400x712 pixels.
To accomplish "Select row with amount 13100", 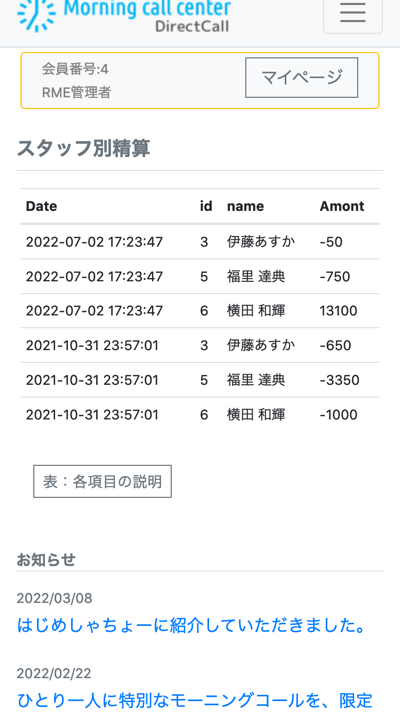I will [200, 311].
